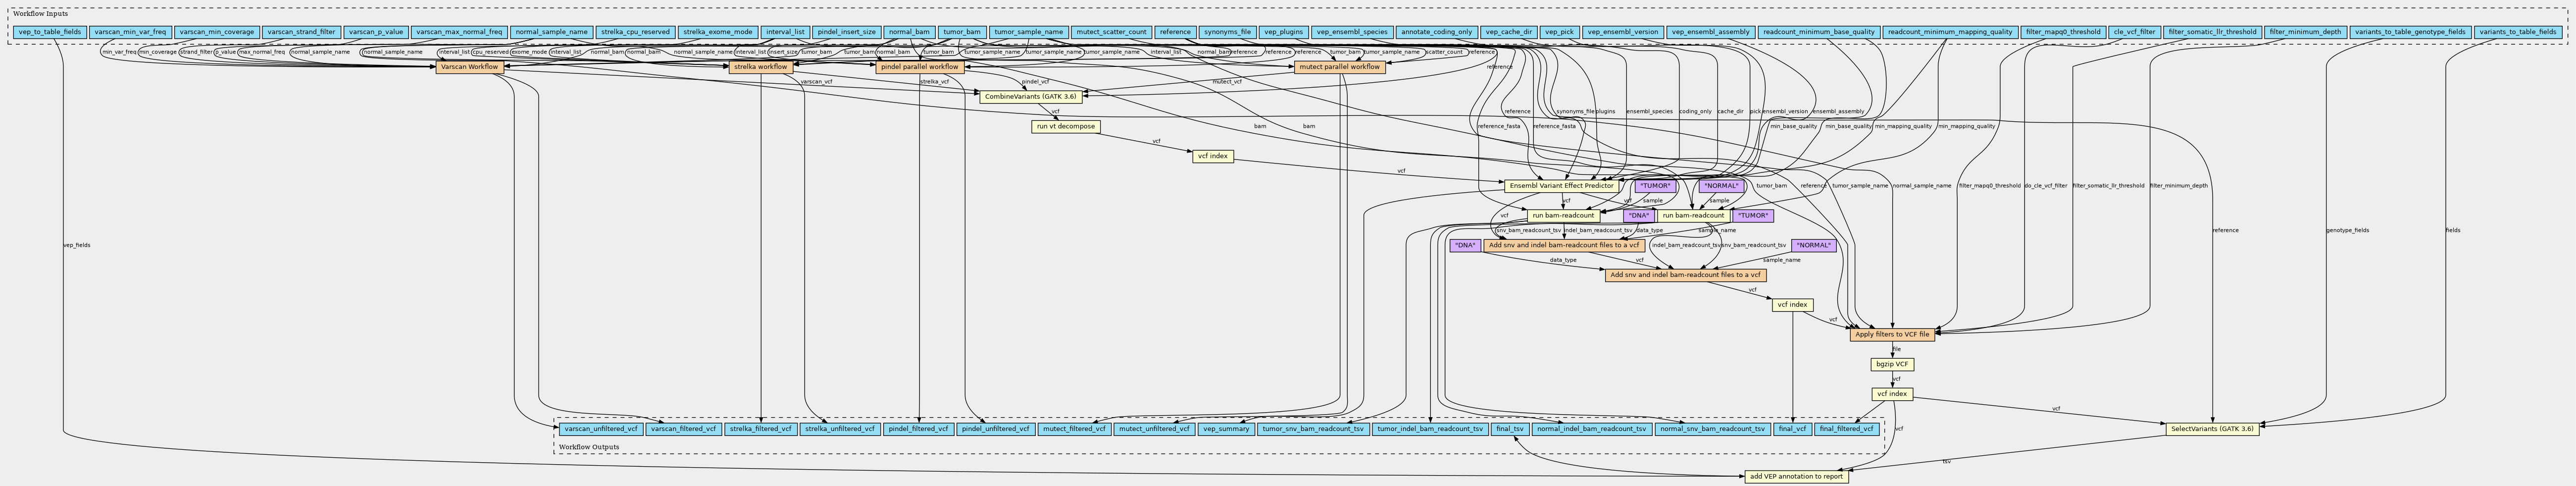Select the SelectVariants (GATK 3.6) step
This screenshot has width=2576, height=486.
pos(2211,430)
